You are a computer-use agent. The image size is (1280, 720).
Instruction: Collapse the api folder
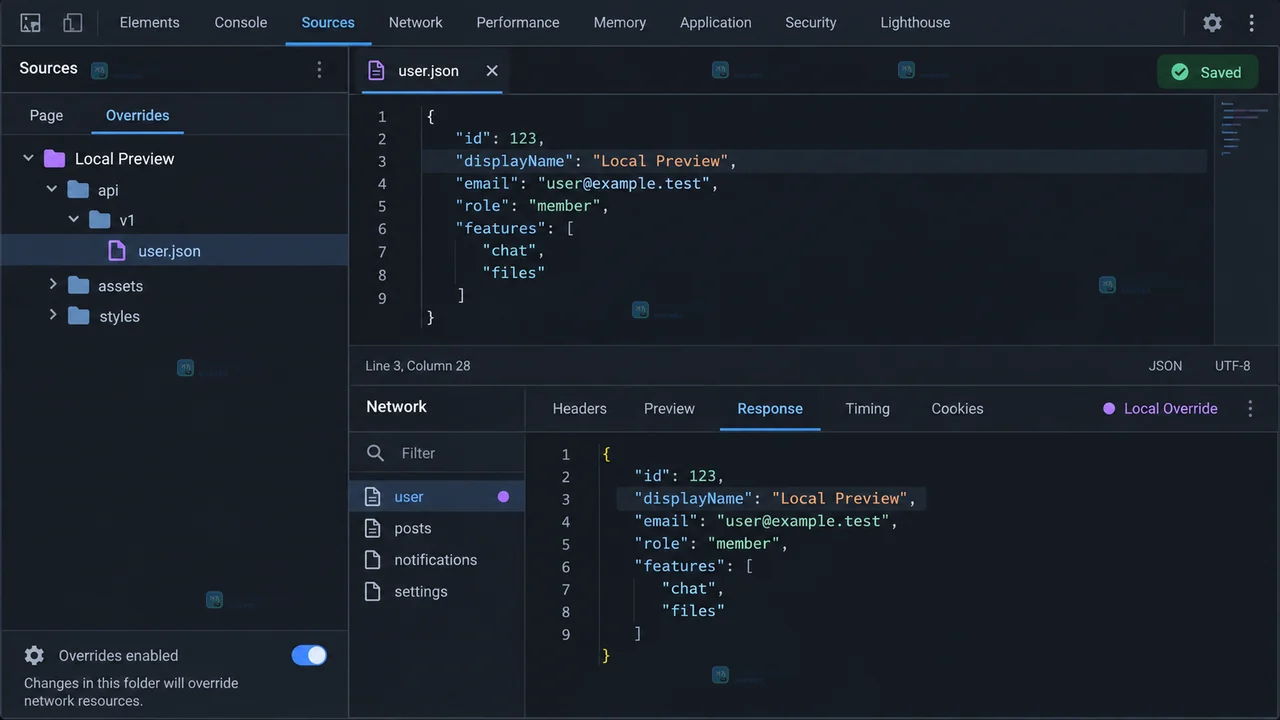click(52, 188)
